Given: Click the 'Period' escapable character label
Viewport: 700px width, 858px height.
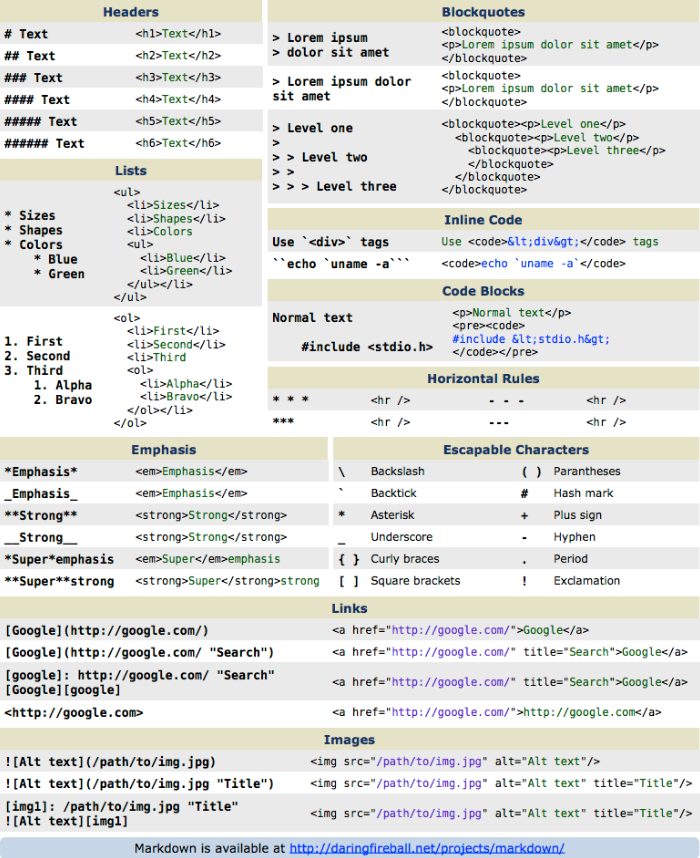Looking at the screenshot, I should pos(570,559).
